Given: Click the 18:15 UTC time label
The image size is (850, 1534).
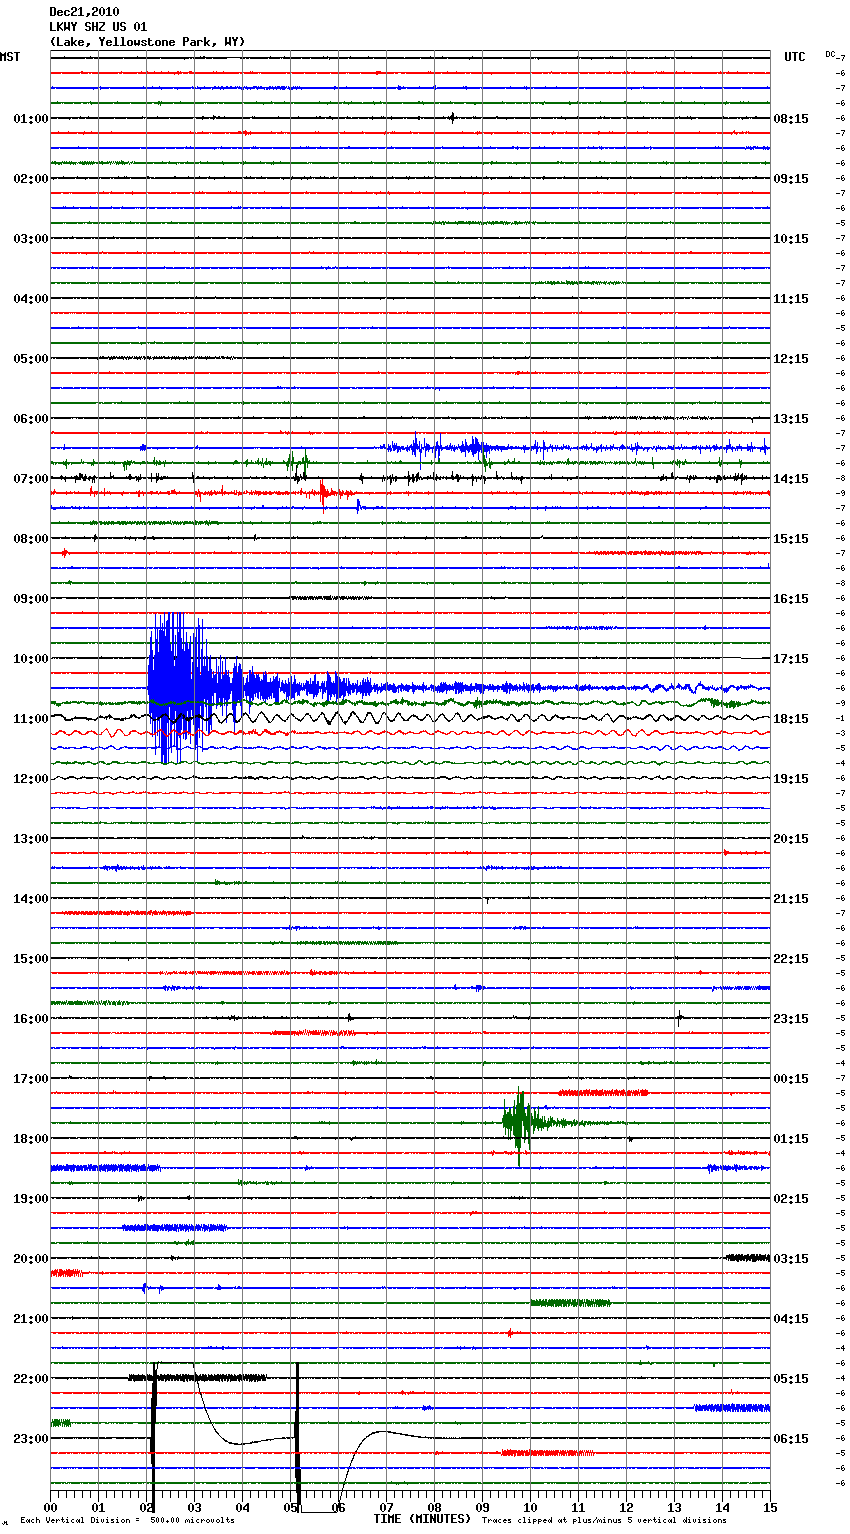Looking at the screenshot, I should 791,719.
